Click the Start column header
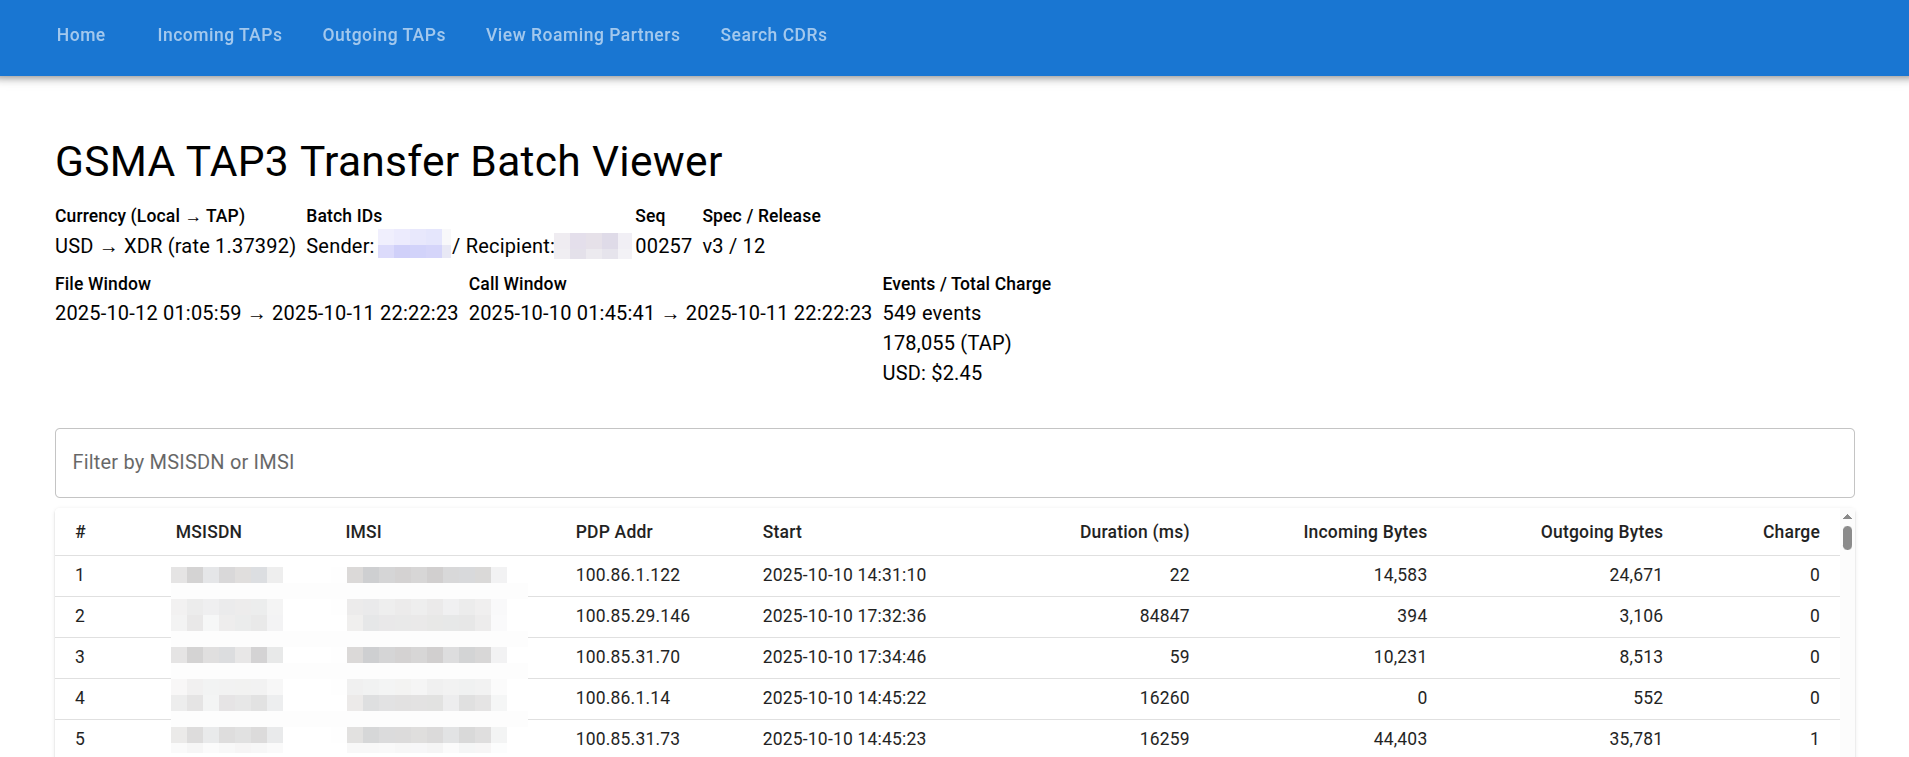 [781, 532]
